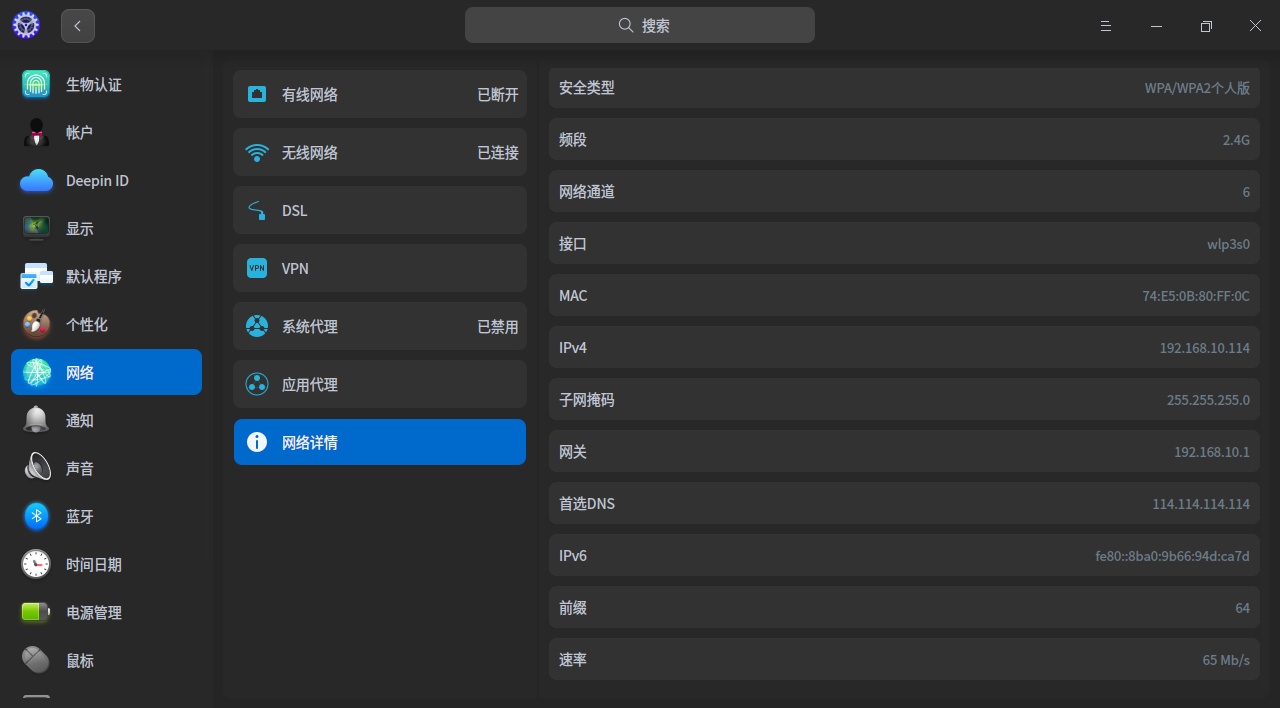Click the 个性化 palette icon
Image resolution: width=1280 pixels, height=708 pixels.
coord(36,324)
